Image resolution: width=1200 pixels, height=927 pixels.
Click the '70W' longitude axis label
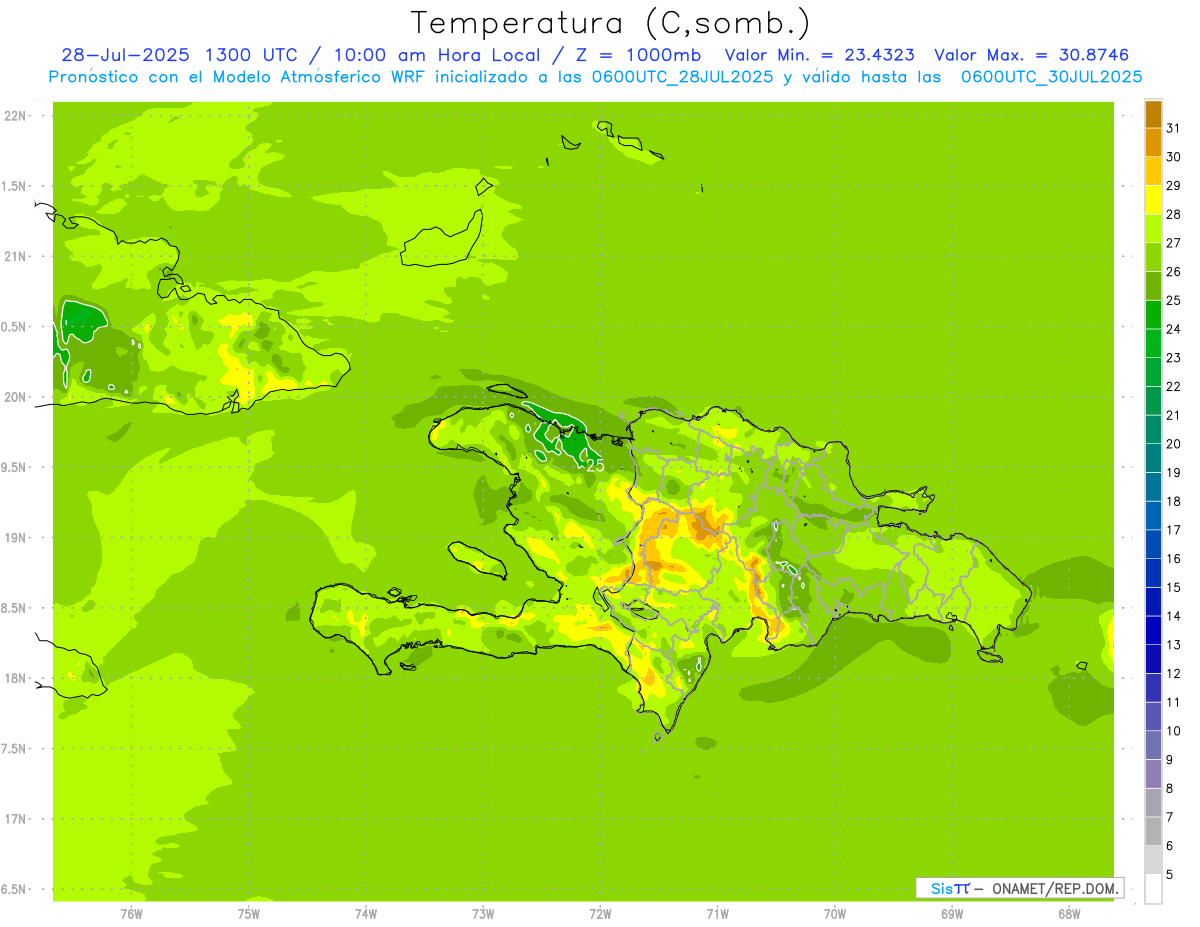pyautogui.click(x=835, y=914)
